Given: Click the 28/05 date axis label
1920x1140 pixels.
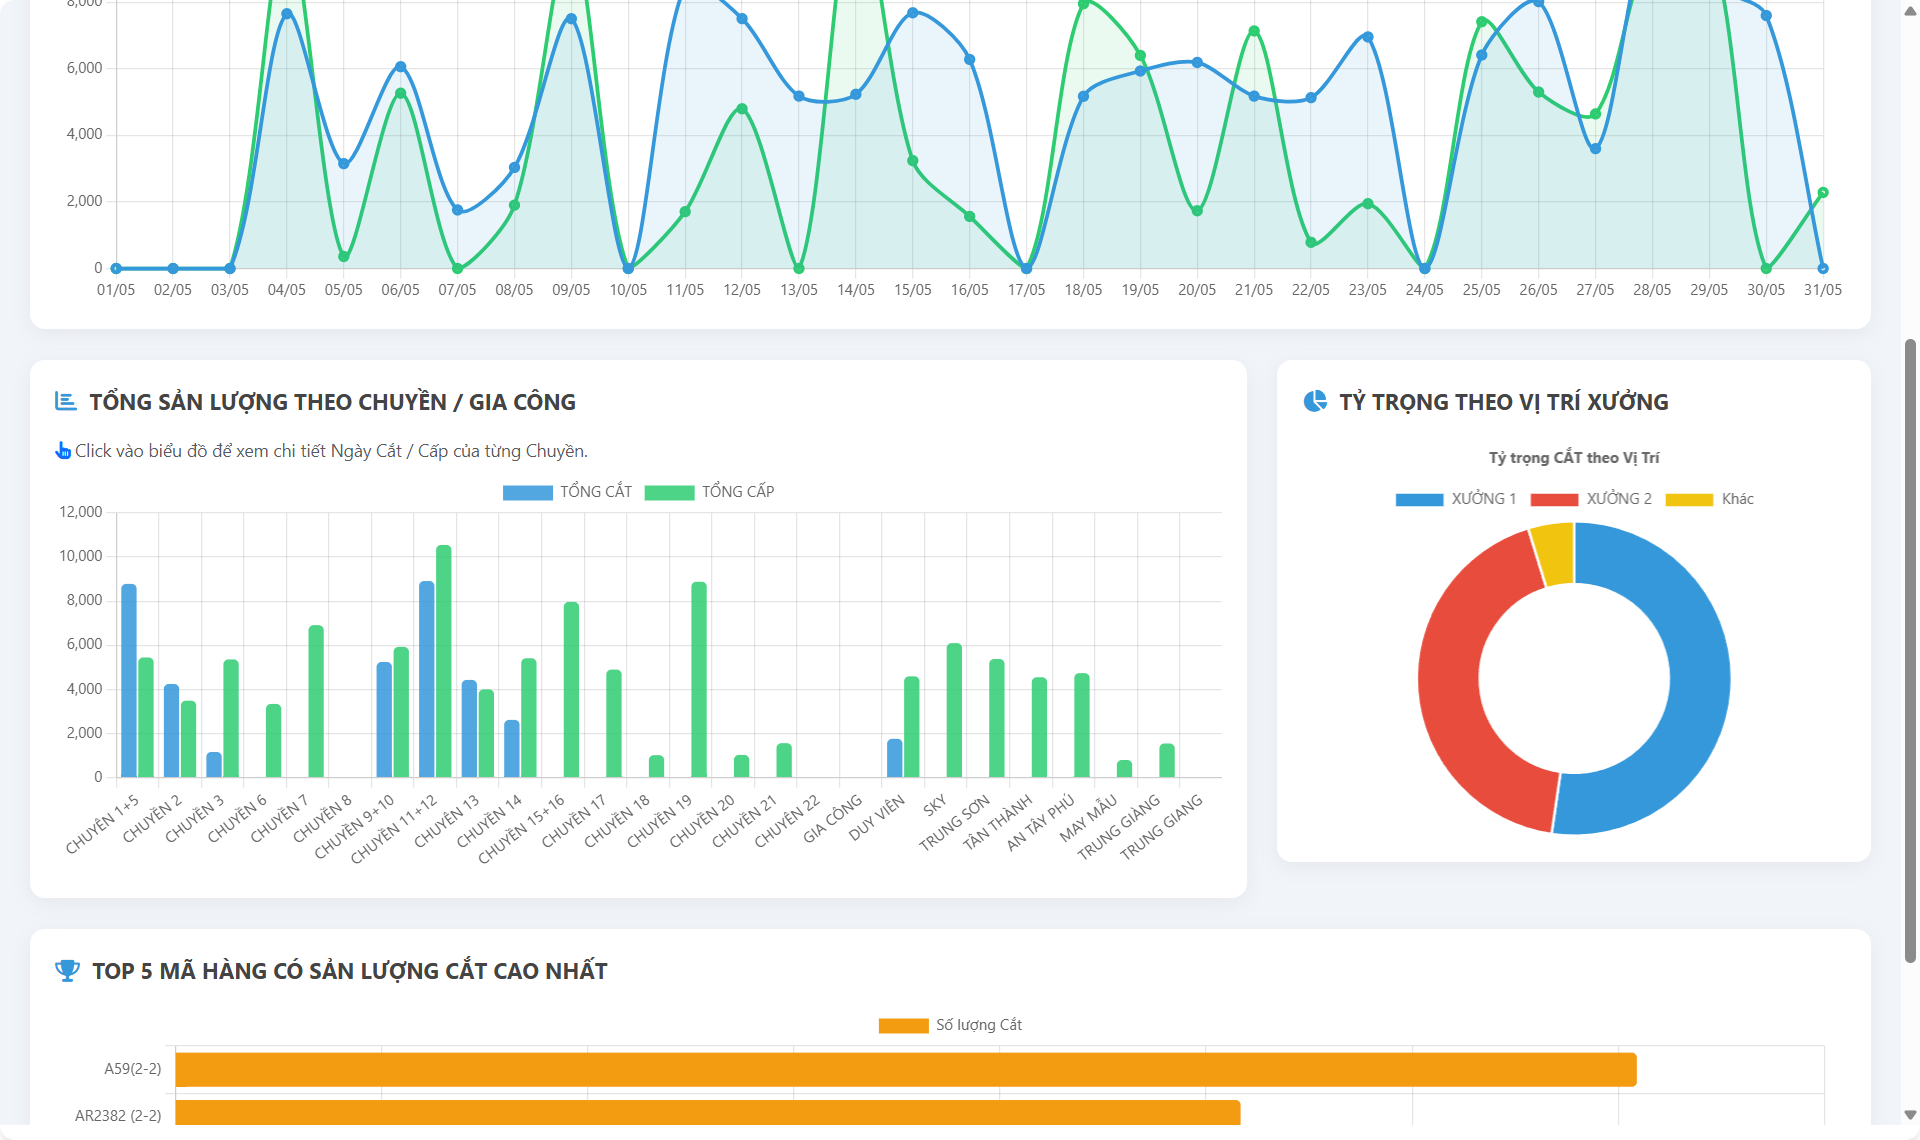Looking at the screenshot, I should pos(1652,290).
